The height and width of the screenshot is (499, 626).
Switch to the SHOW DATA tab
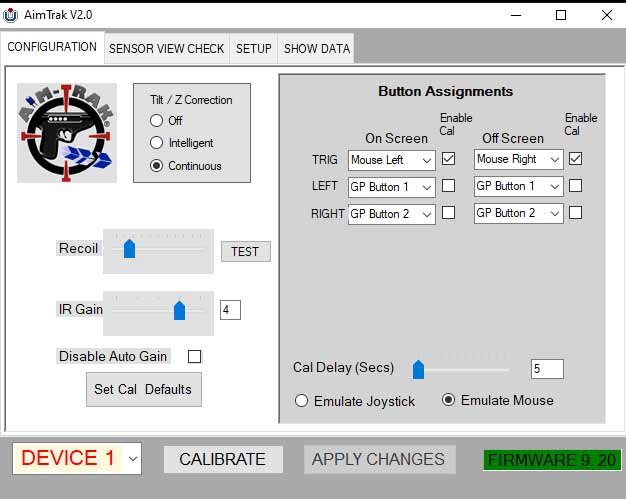pos(317,49)
